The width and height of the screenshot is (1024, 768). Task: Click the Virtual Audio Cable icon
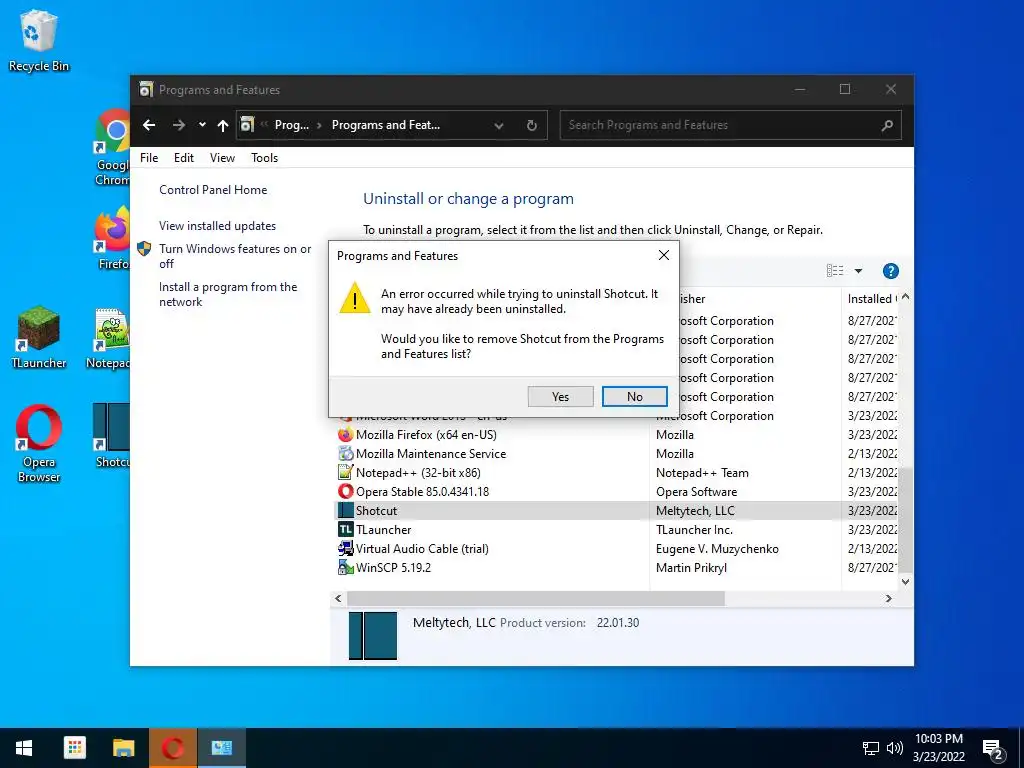tap(345, 549)
